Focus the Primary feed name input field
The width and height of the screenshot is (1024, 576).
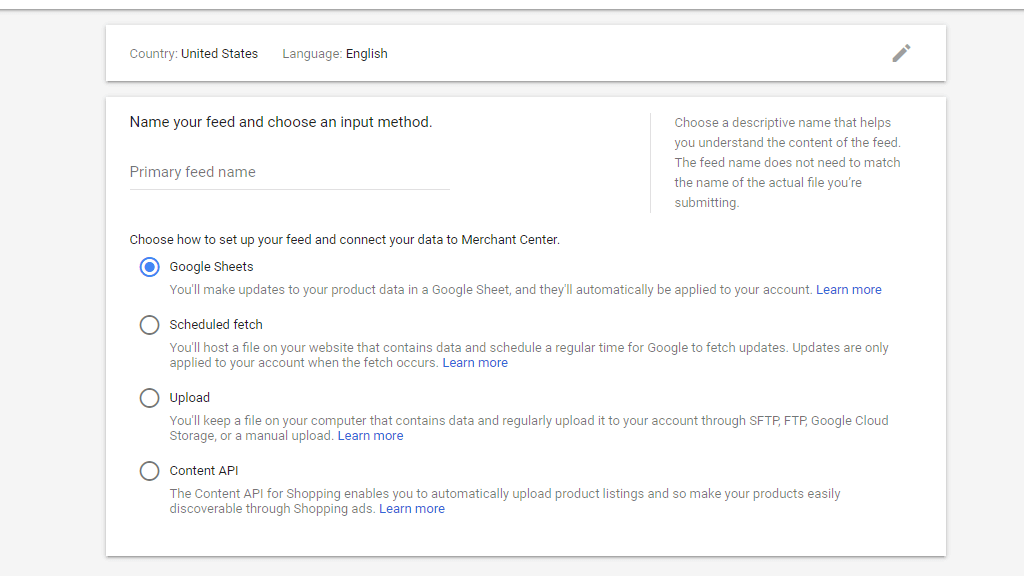pyautogui.click(x=289, y=172)
